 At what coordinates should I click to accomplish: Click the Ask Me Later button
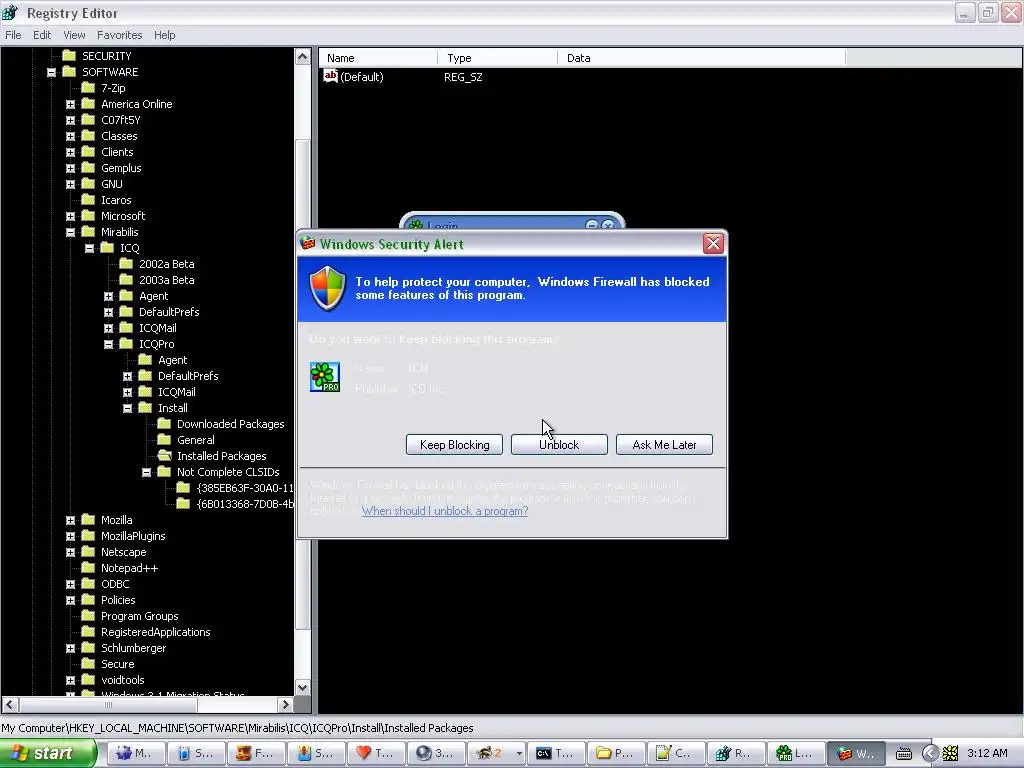[x=664, y=445]
